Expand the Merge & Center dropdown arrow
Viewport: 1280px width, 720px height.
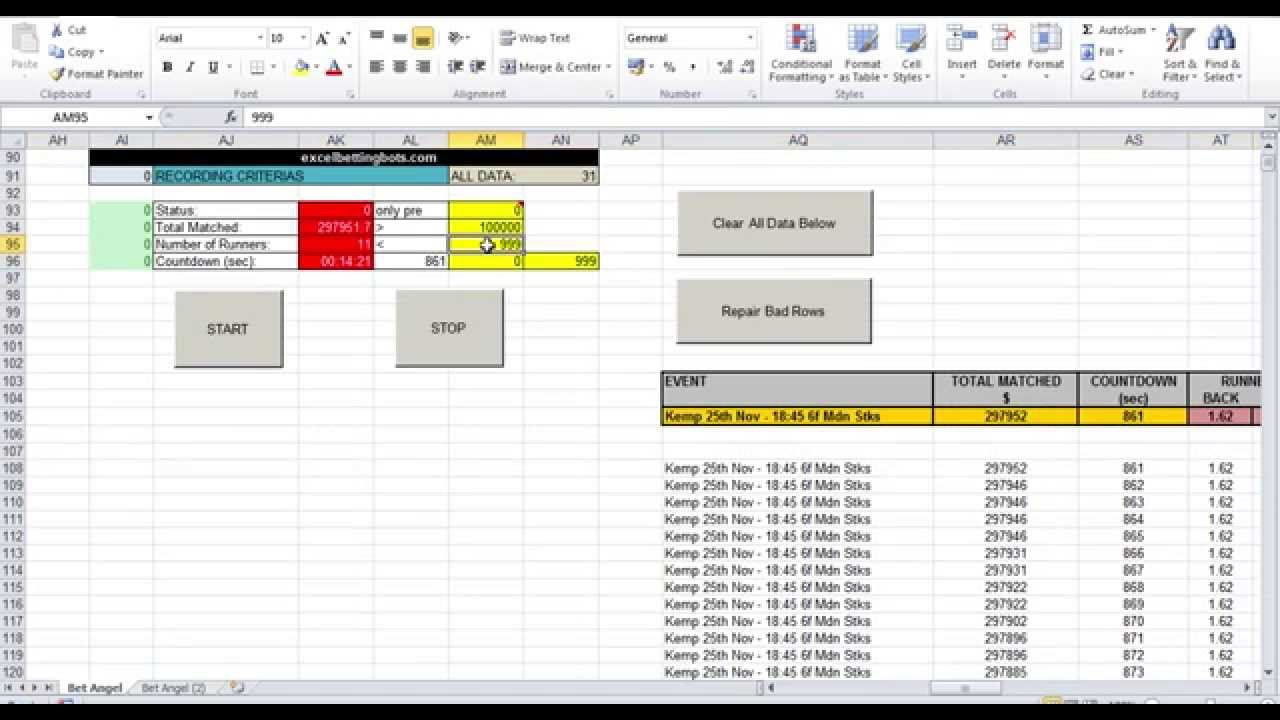(x=608, y=67)
